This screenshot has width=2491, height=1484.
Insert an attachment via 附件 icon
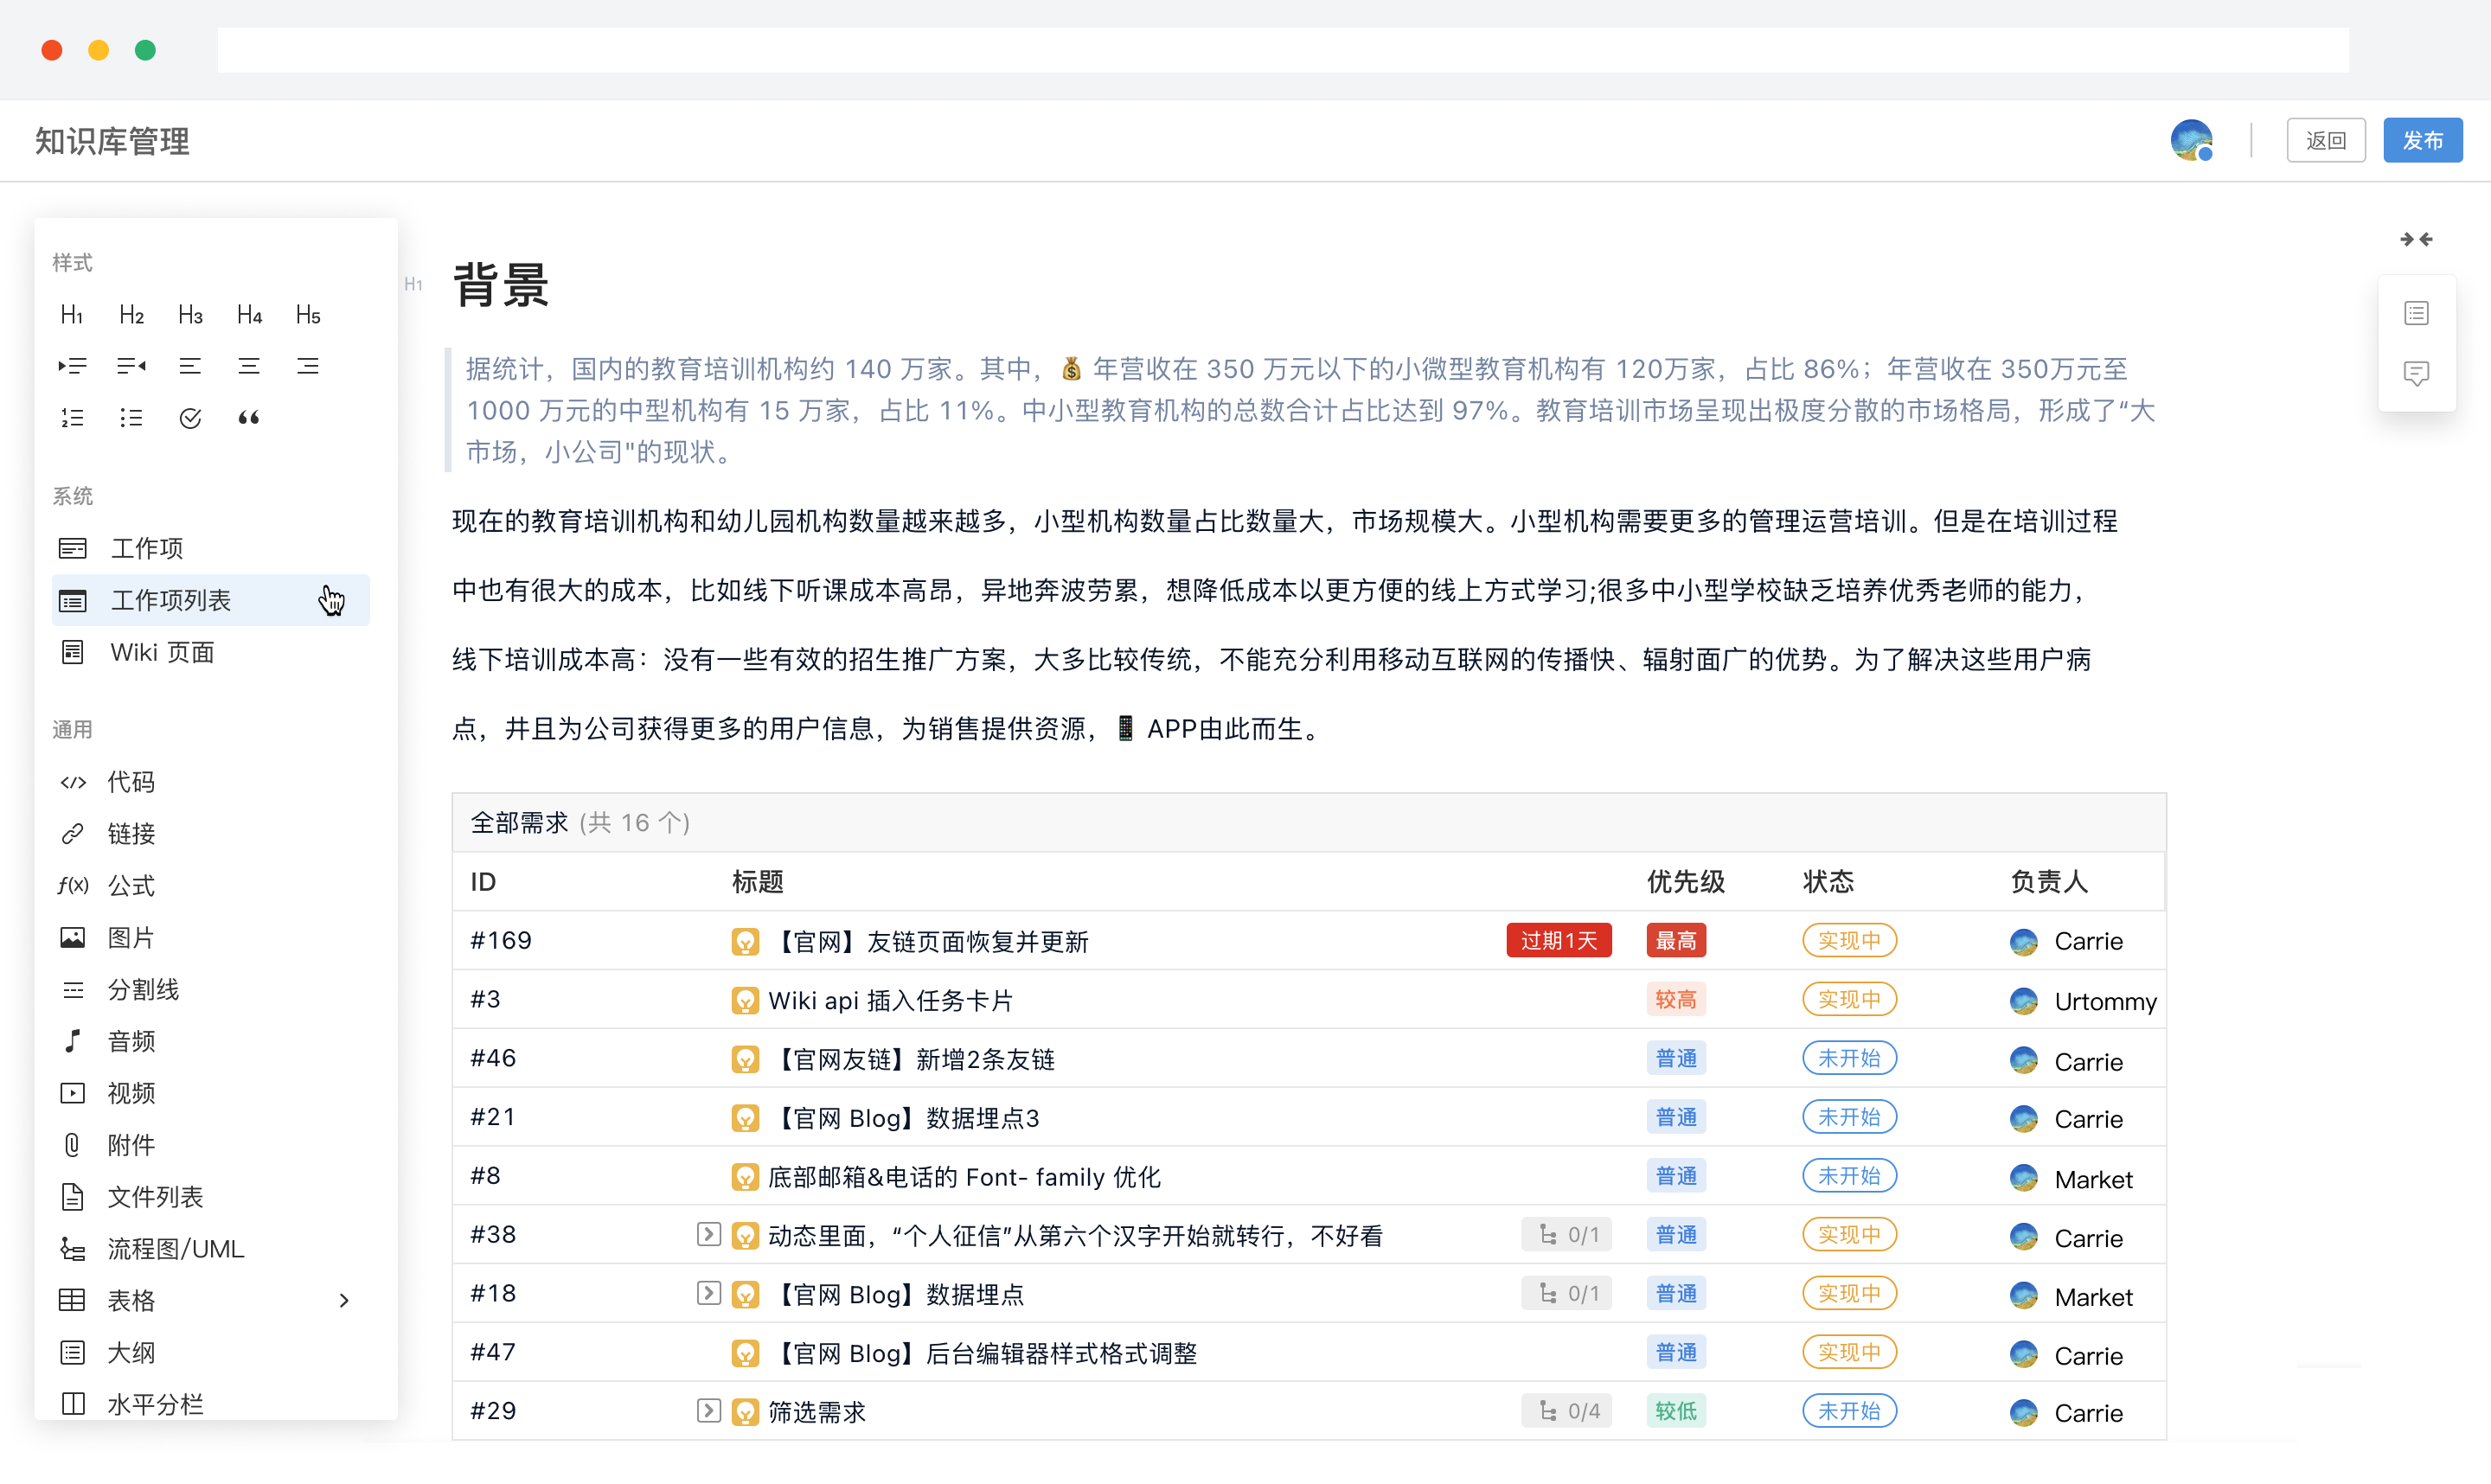coord(110,1144)
